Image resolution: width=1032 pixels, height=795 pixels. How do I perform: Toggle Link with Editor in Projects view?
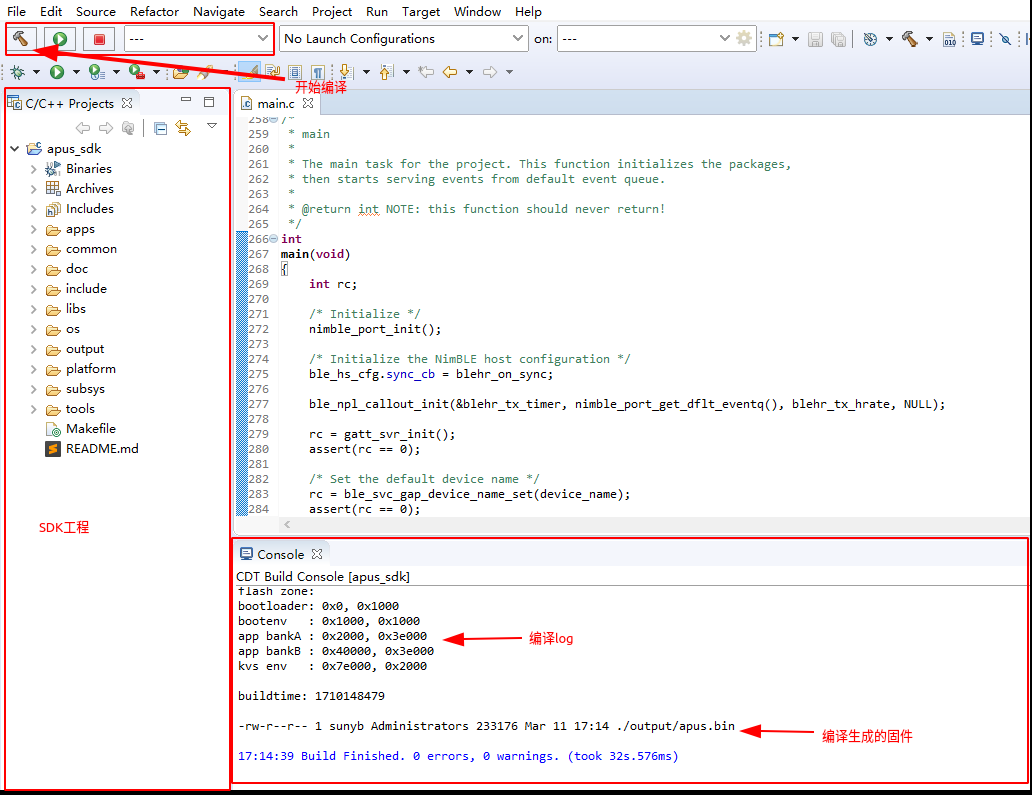[x=184, y=128]
